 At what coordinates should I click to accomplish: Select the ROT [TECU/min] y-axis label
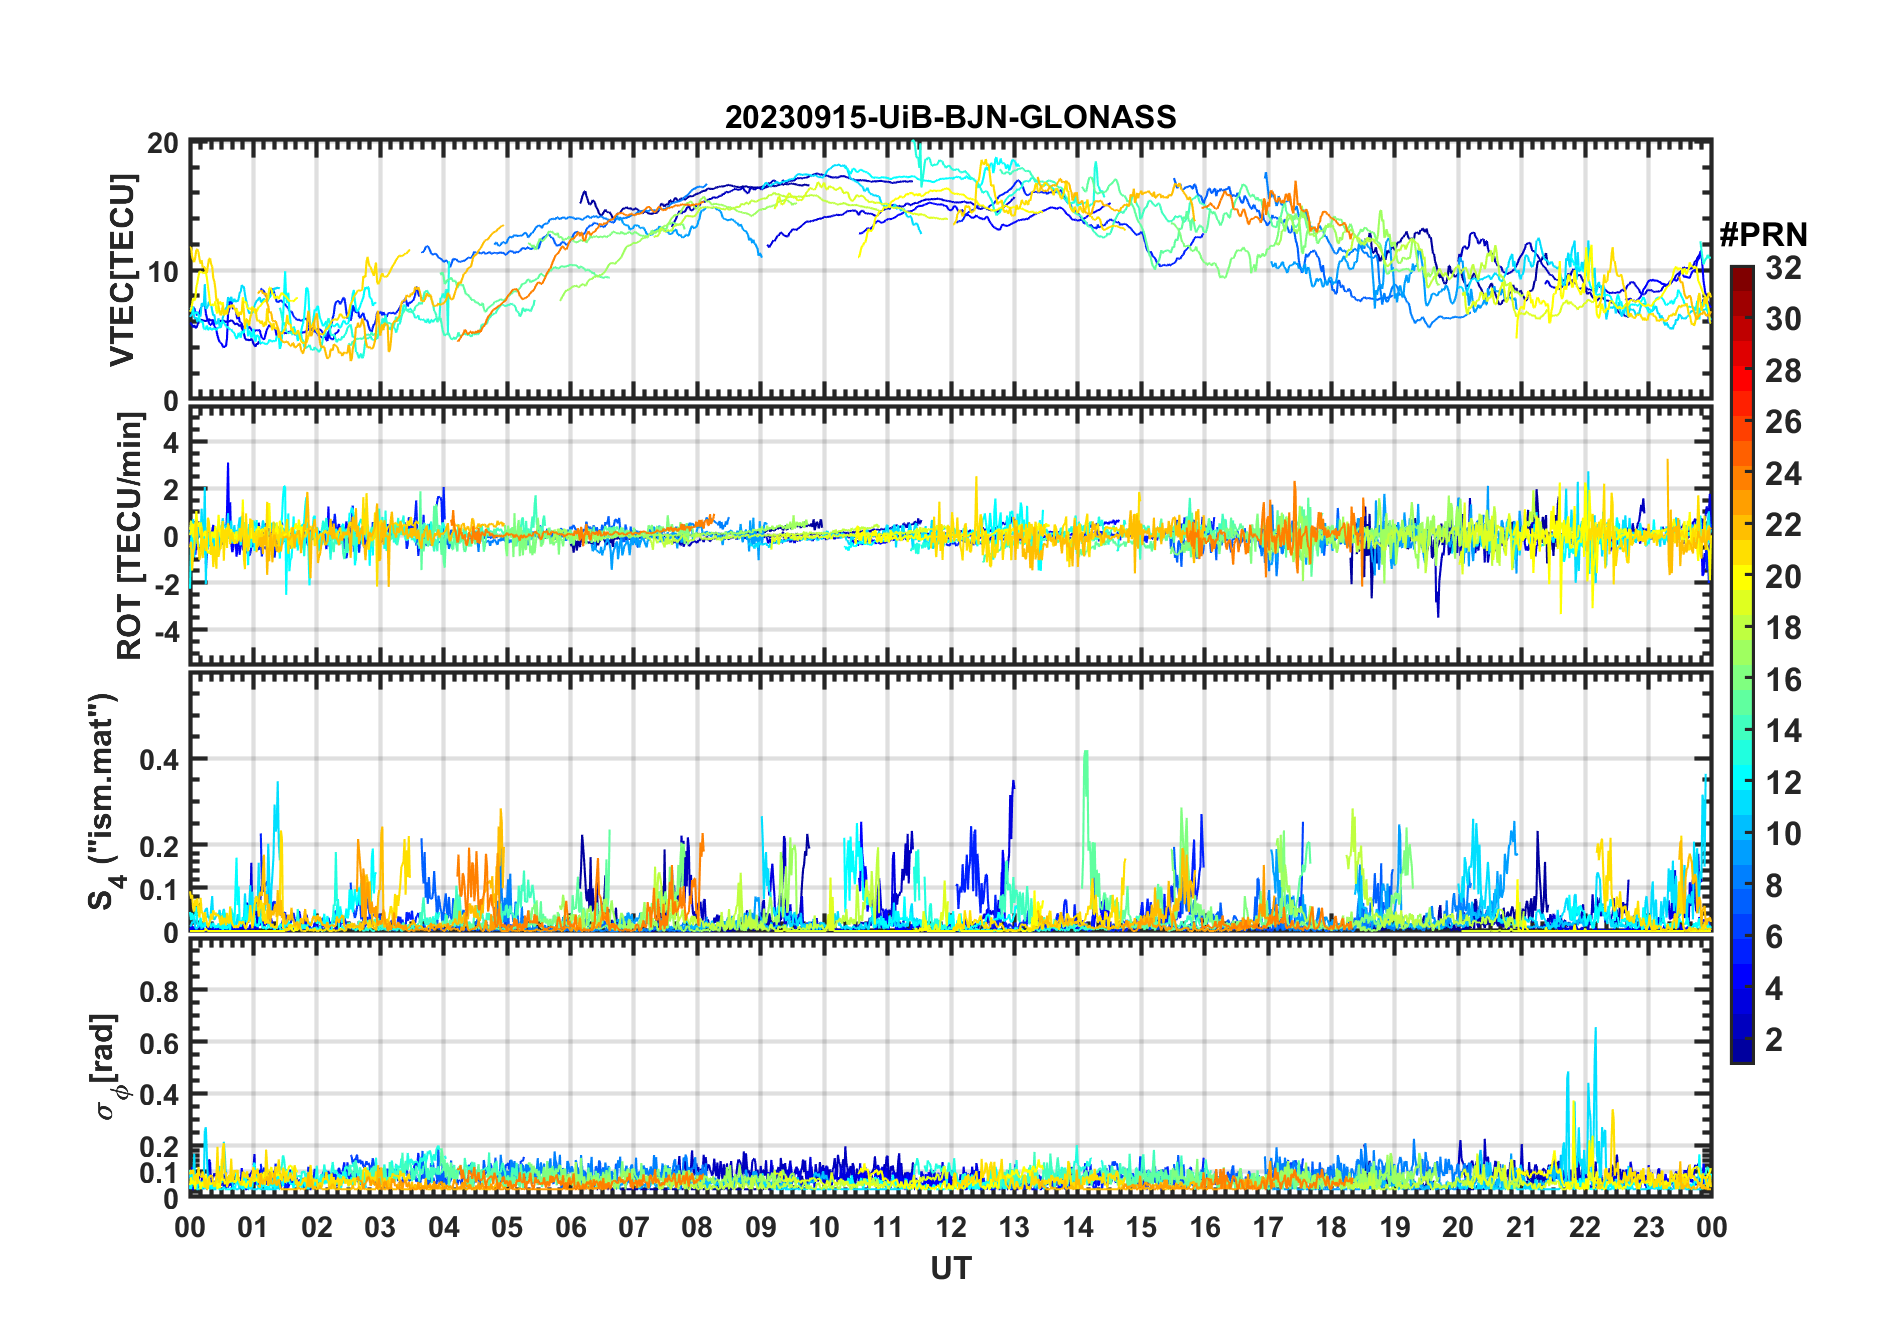click(130, 536)
